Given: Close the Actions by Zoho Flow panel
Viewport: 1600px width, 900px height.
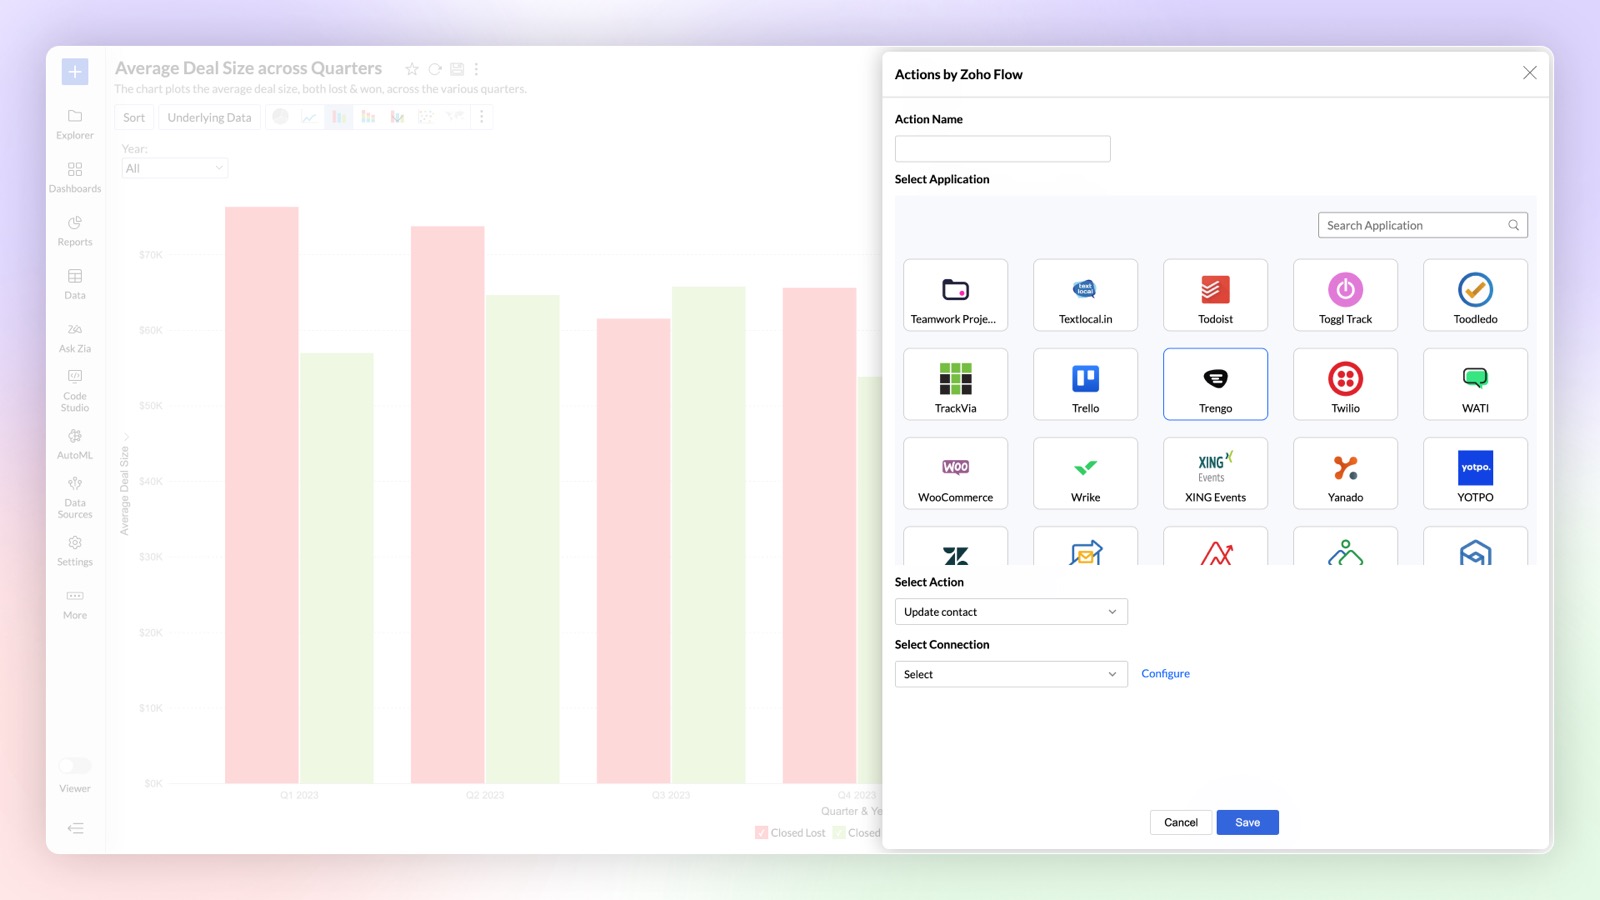Looking at the screenshot, I should pyautogui.click(x=1529, y=73).
